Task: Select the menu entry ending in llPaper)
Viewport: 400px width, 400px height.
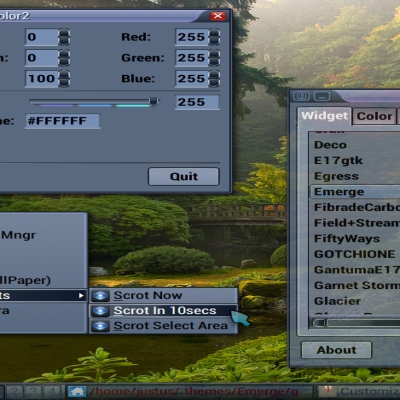Action: tap(43, 280)
